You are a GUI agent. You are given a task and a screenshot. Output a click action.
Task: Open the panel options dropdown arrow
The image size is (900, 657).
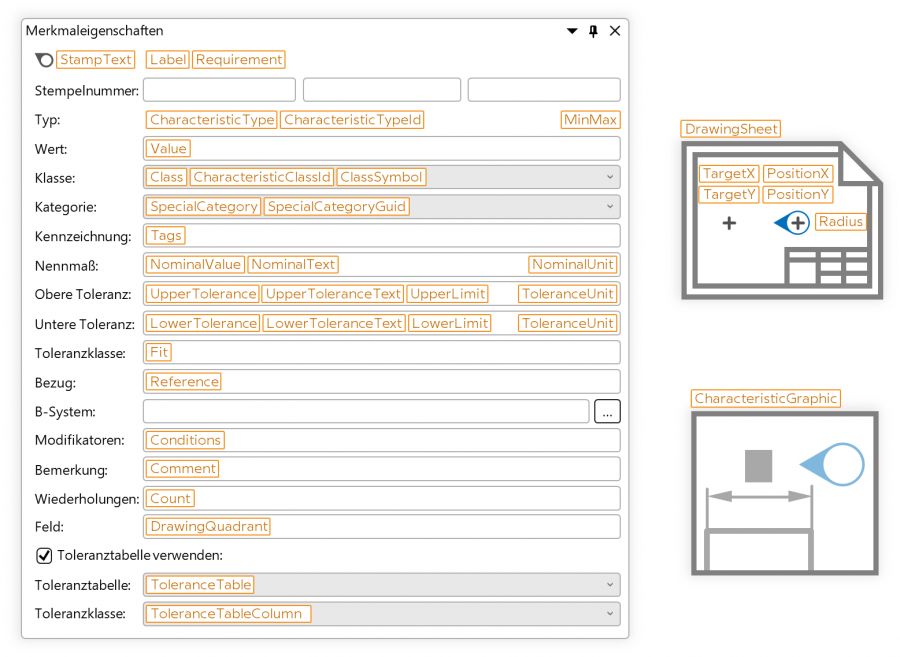572,31
